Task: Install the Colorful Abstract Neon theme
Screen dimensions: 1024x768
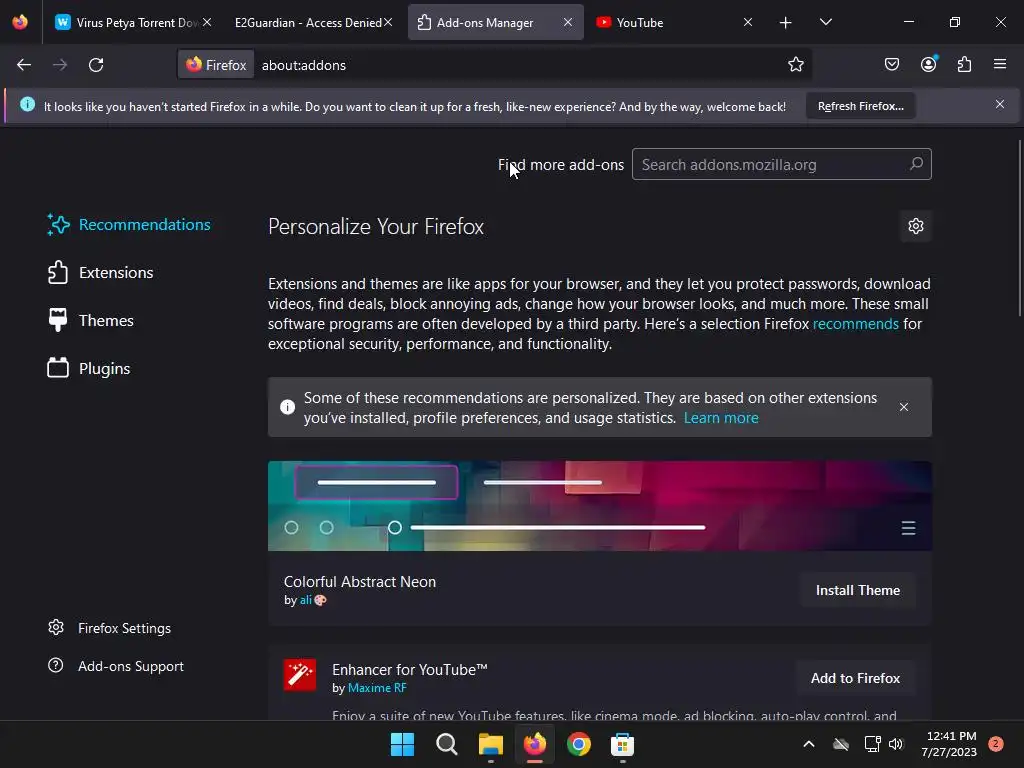Action: click(857, 590)
